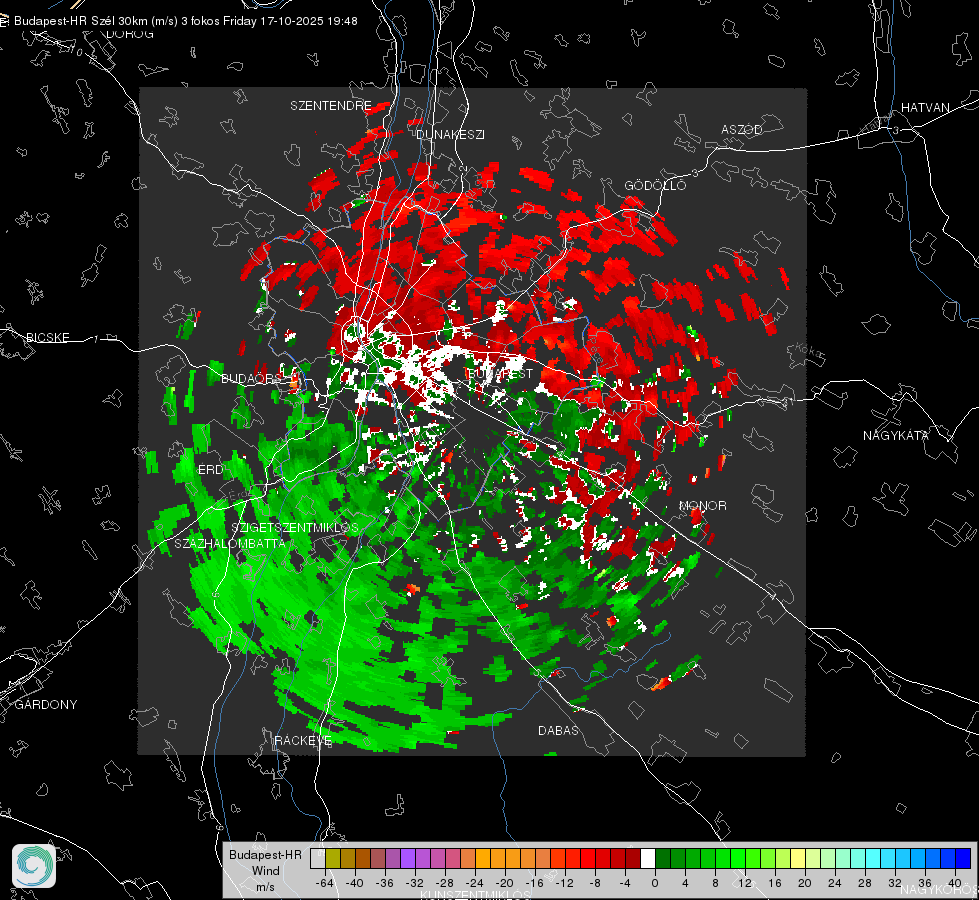Click the 40 value on the legend scale
Viewport: 979px width, 900px height.
tap(955, 883)
